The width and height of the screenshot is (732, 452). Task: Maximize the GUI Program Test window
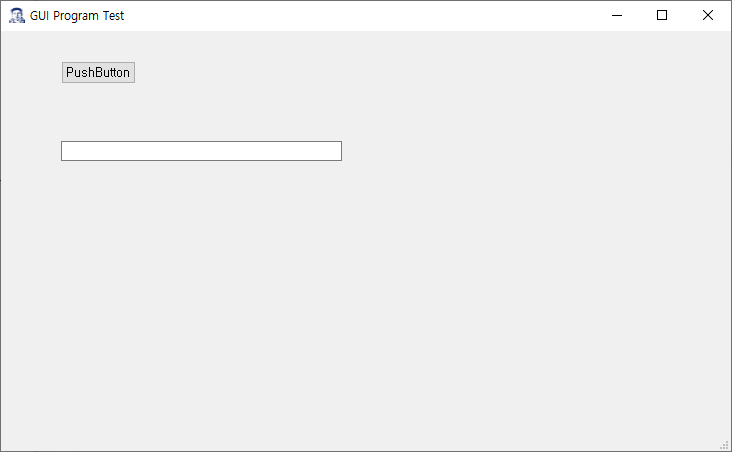pos(662,15)
